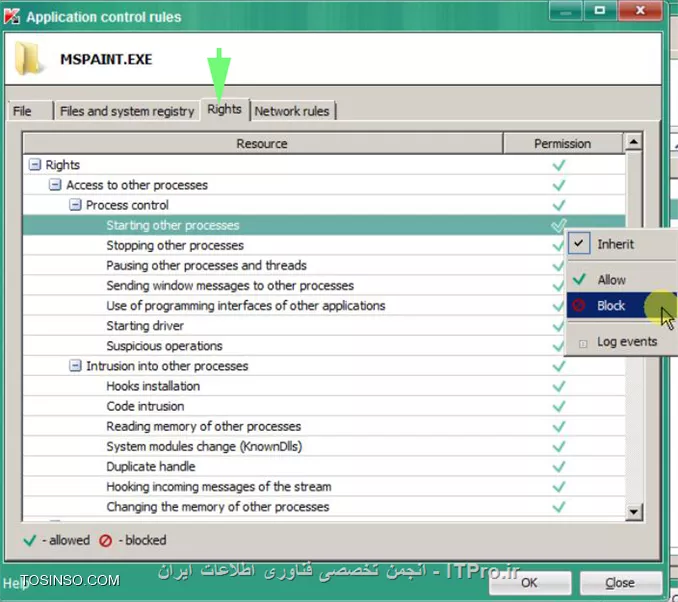This screenshot has height=602, width=678.
Task: Select Changing the memory of other processes
Action: pyautogui.click(x=324, y=506)
